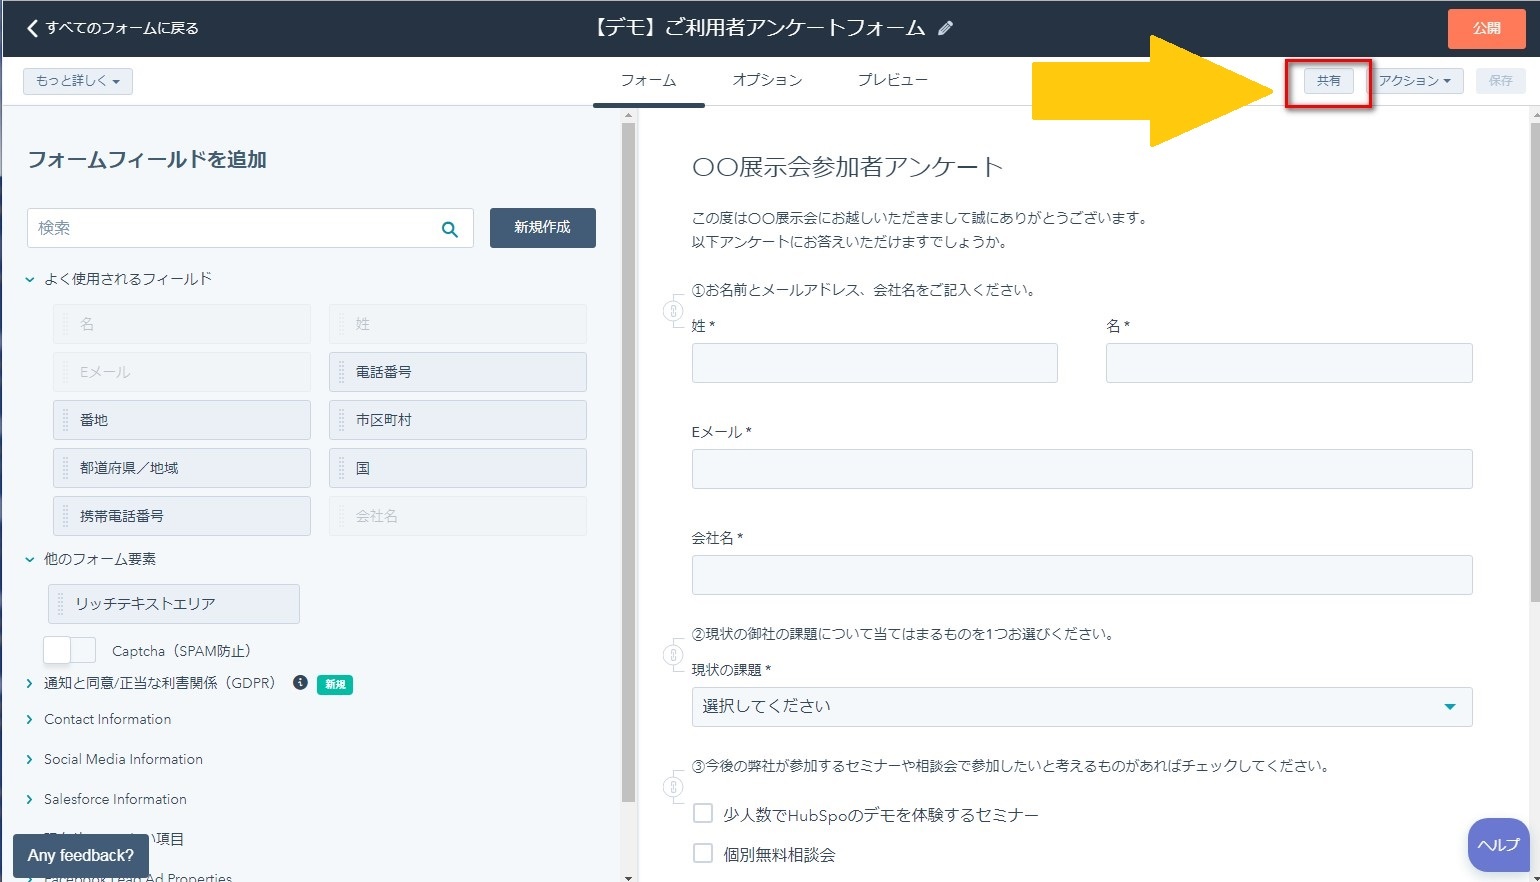Switch to the プレビュー tab
The width and height of the screenshot is (1540, 882).
pyautogui.click(x=892, y=80)
